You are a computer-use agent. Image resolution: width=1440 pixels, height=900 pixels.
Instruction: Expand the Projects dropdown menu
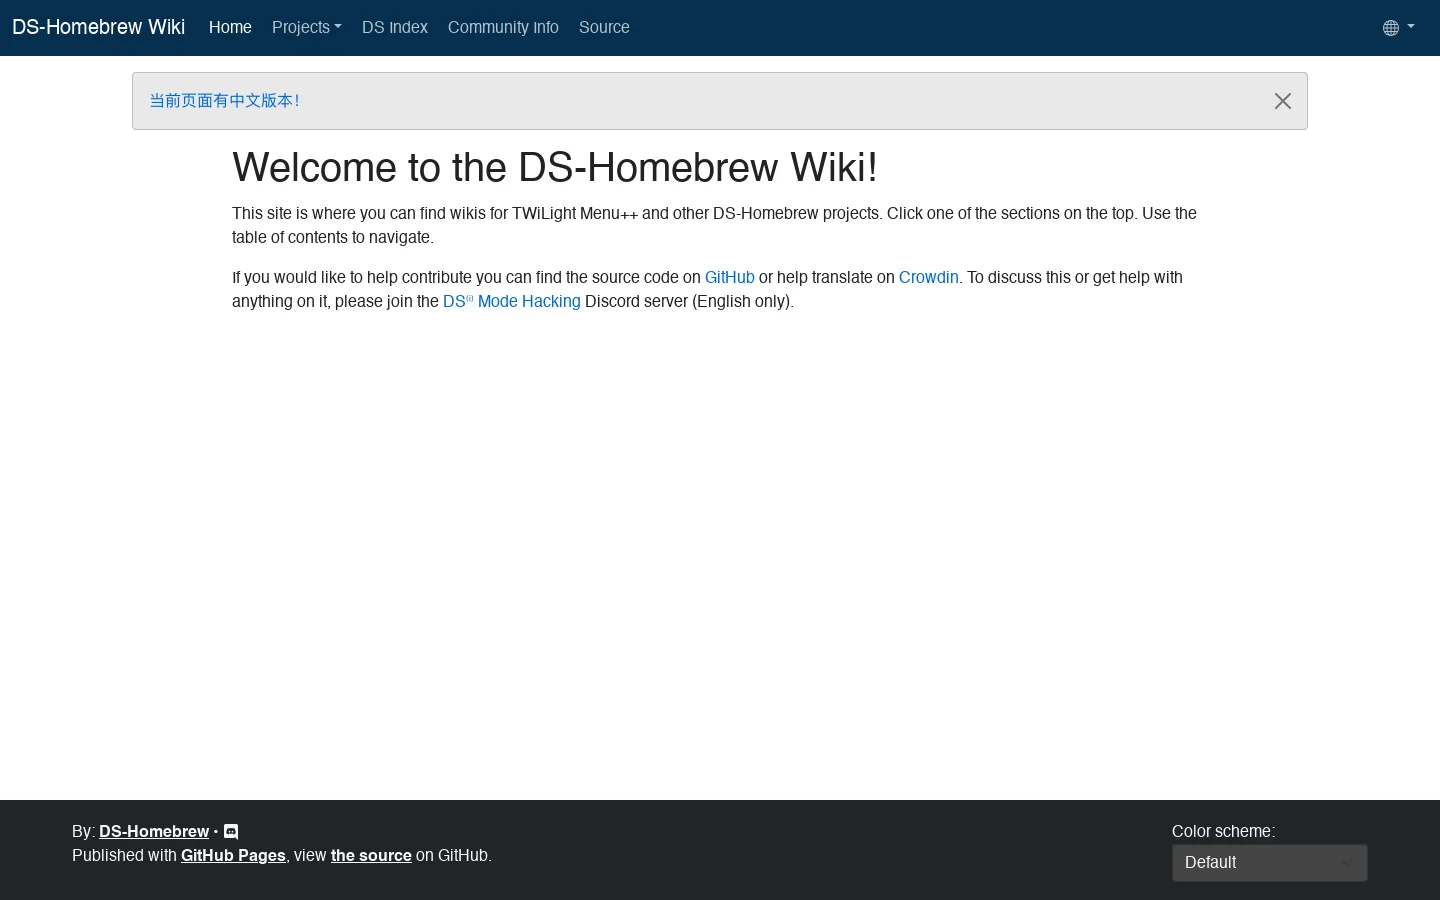tap(307, 28)
